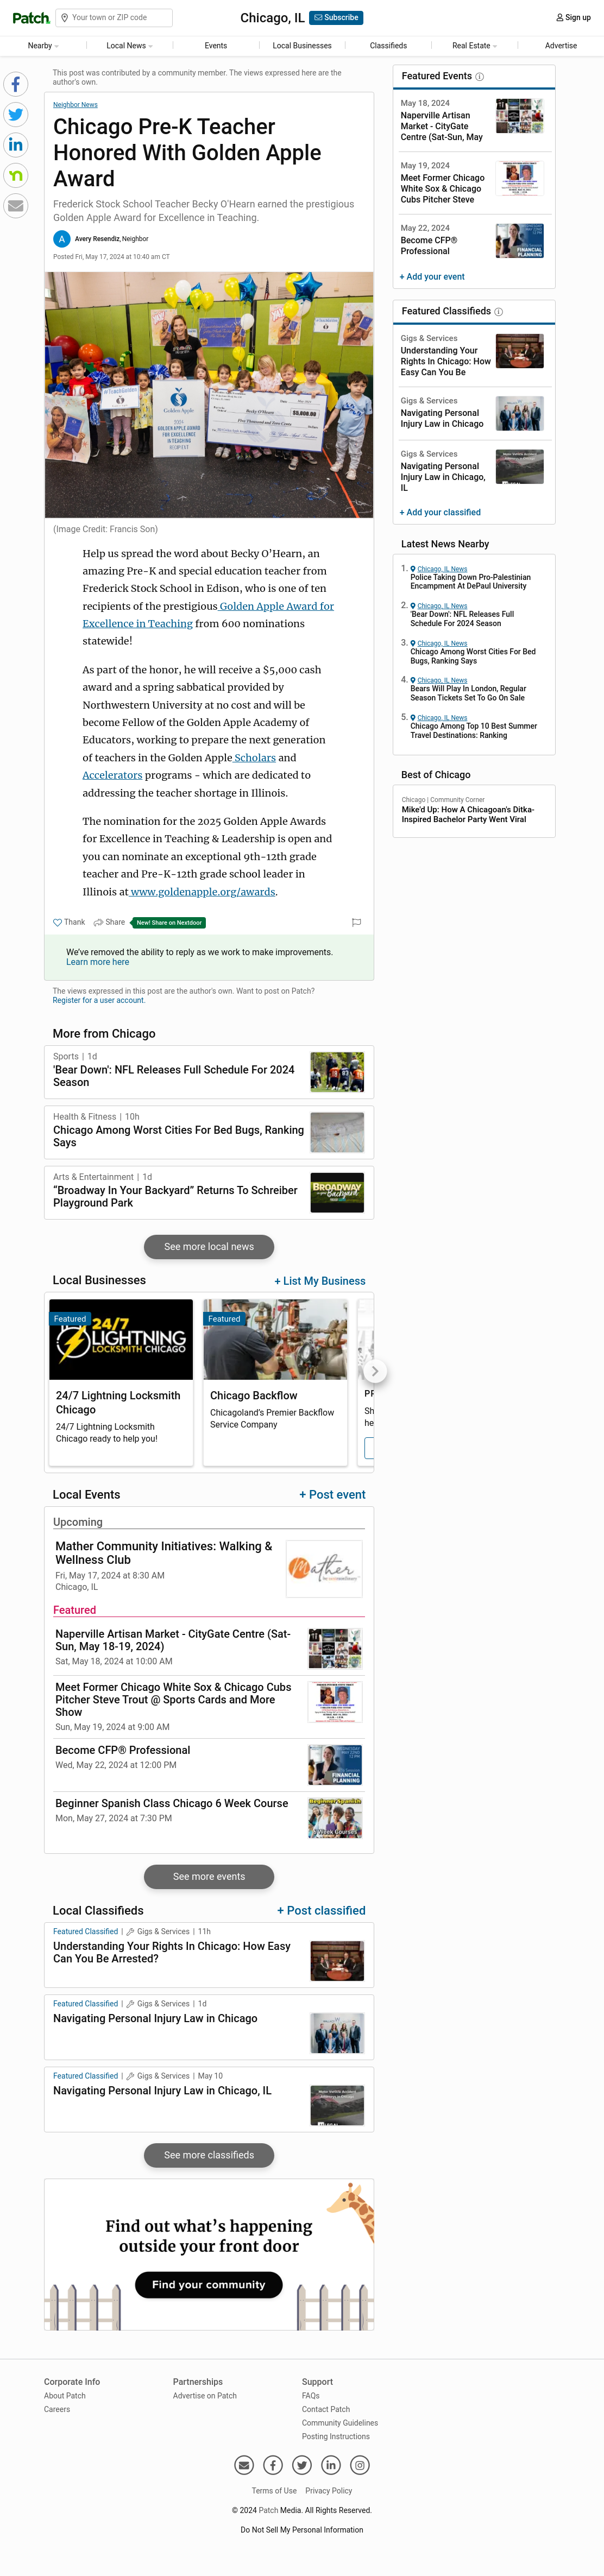The height and width of the screenshot is (2576, 604).
Task: Share article on Twitter from side rail
Action: 16,115
